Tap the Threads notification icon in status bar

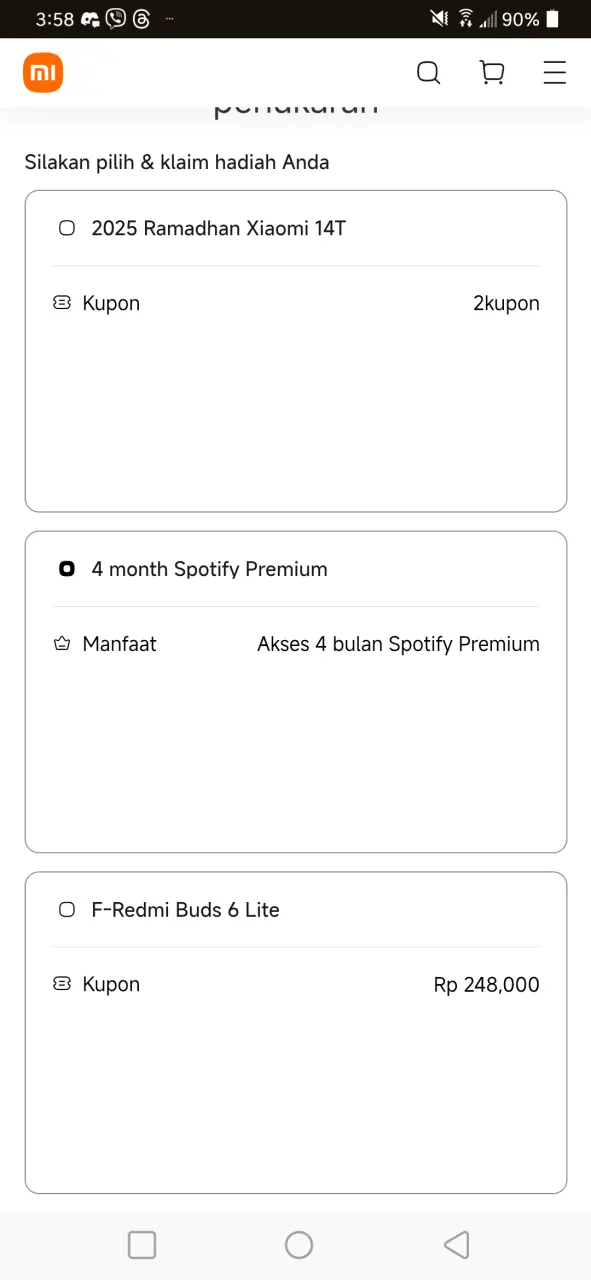tap(141, 18)
